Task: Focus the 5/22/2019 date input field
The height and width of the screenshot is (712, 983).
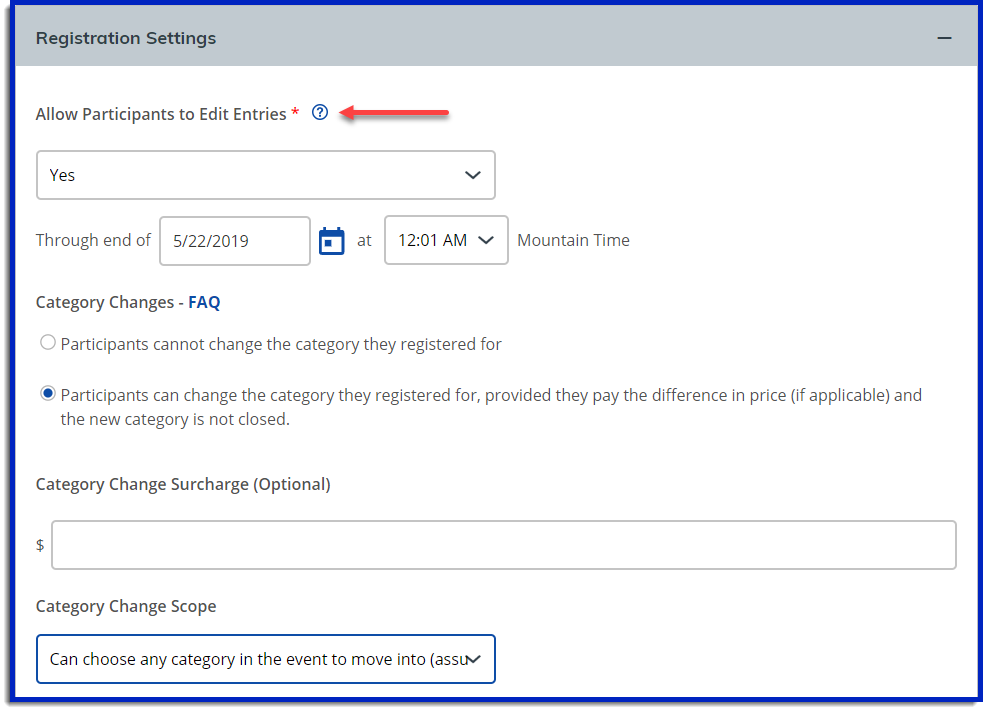Action: [x=234, y=241]
